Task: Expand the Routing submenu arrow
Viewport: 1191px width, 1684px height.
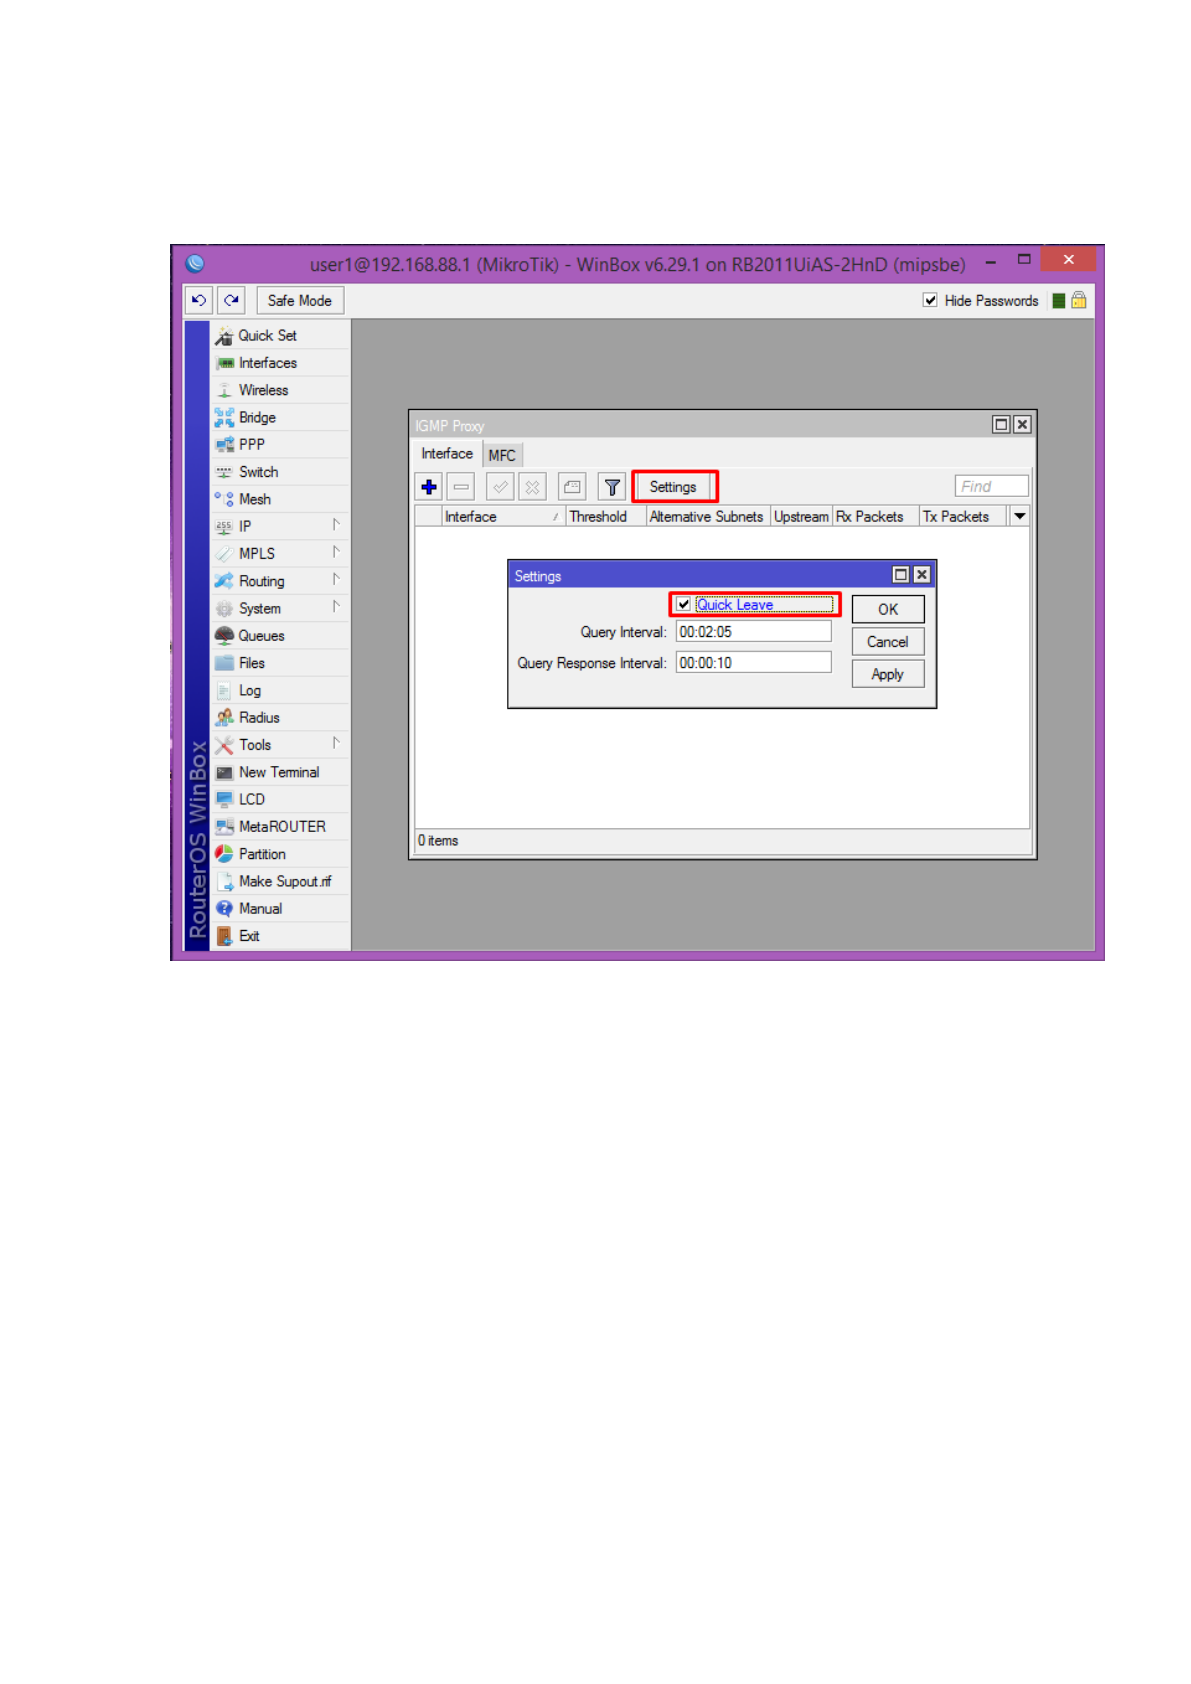Action: pyautogui.click(x=336, y=579)
